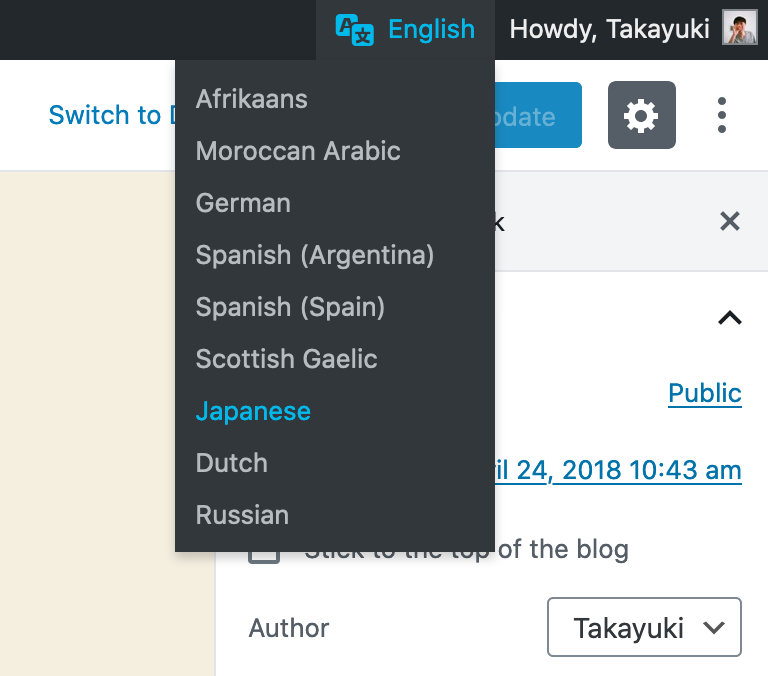This screenshot has height=676, width=768.
Task: Click Howdy, Takayuki account menu
Action: [610, 29]
